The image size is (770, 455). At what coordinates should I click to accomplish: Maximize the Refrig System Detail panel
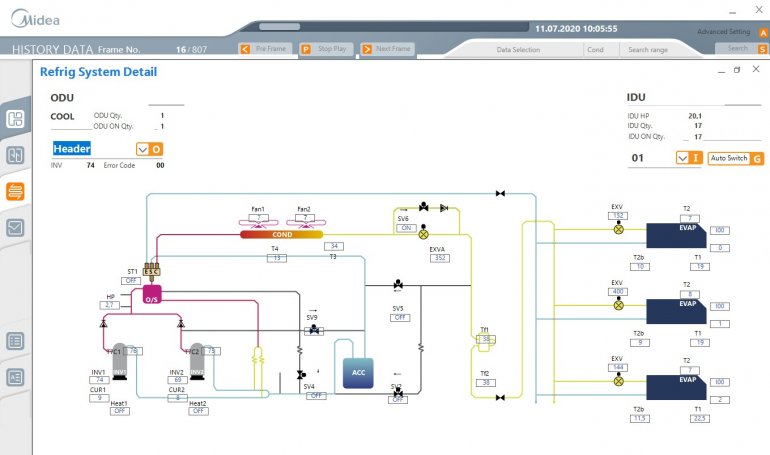coord(737,70)
